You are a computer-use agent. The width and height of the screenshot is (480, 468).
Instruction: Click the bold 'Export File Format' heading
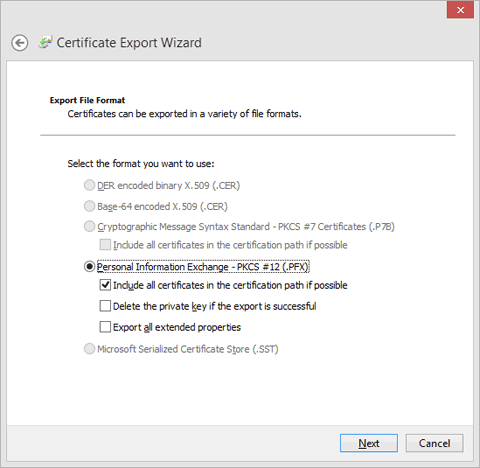(87, 100)
